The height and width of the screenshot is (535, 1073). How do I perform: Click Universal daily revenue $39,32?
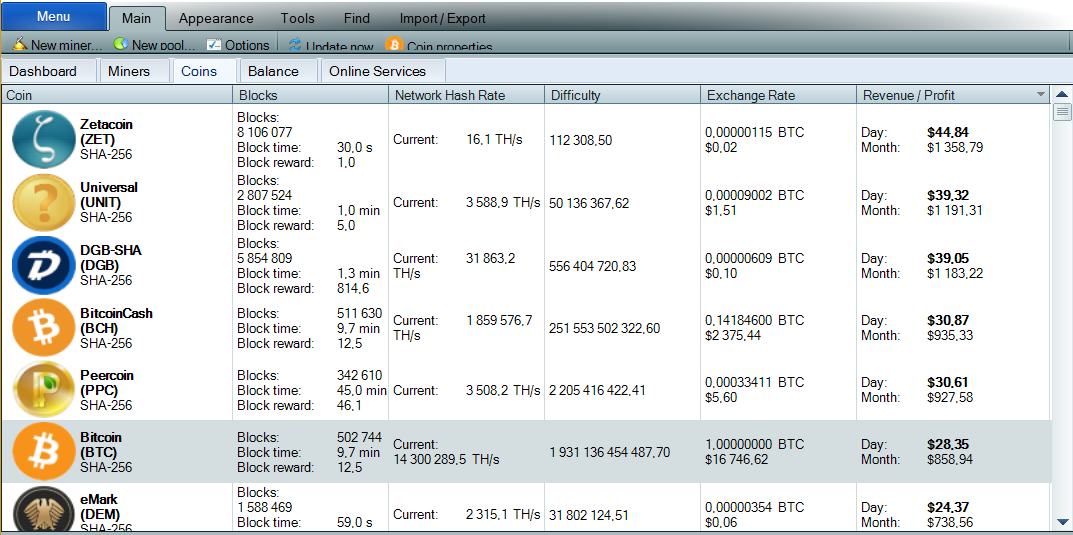(x=948, y=195)
